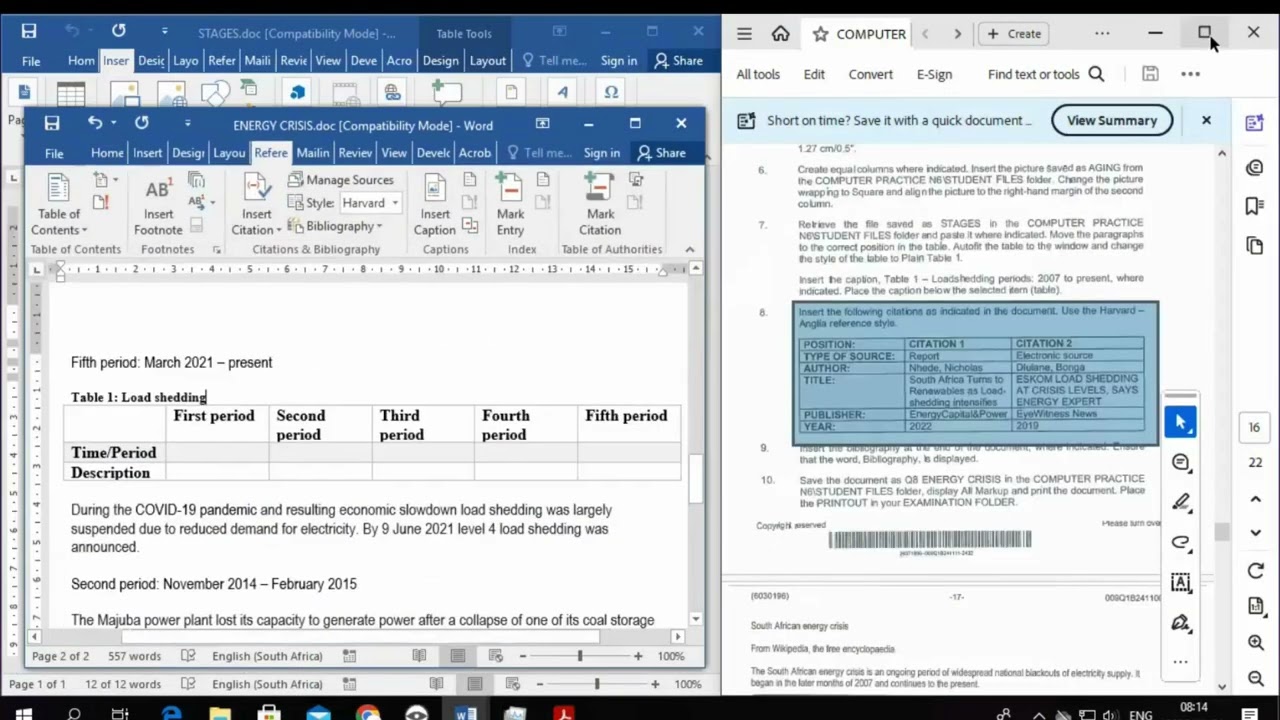Image resolution: width=1280 pixels, height=720 pixels.
Task: Open the Undo history dropdown arrow
Action: 113,123
